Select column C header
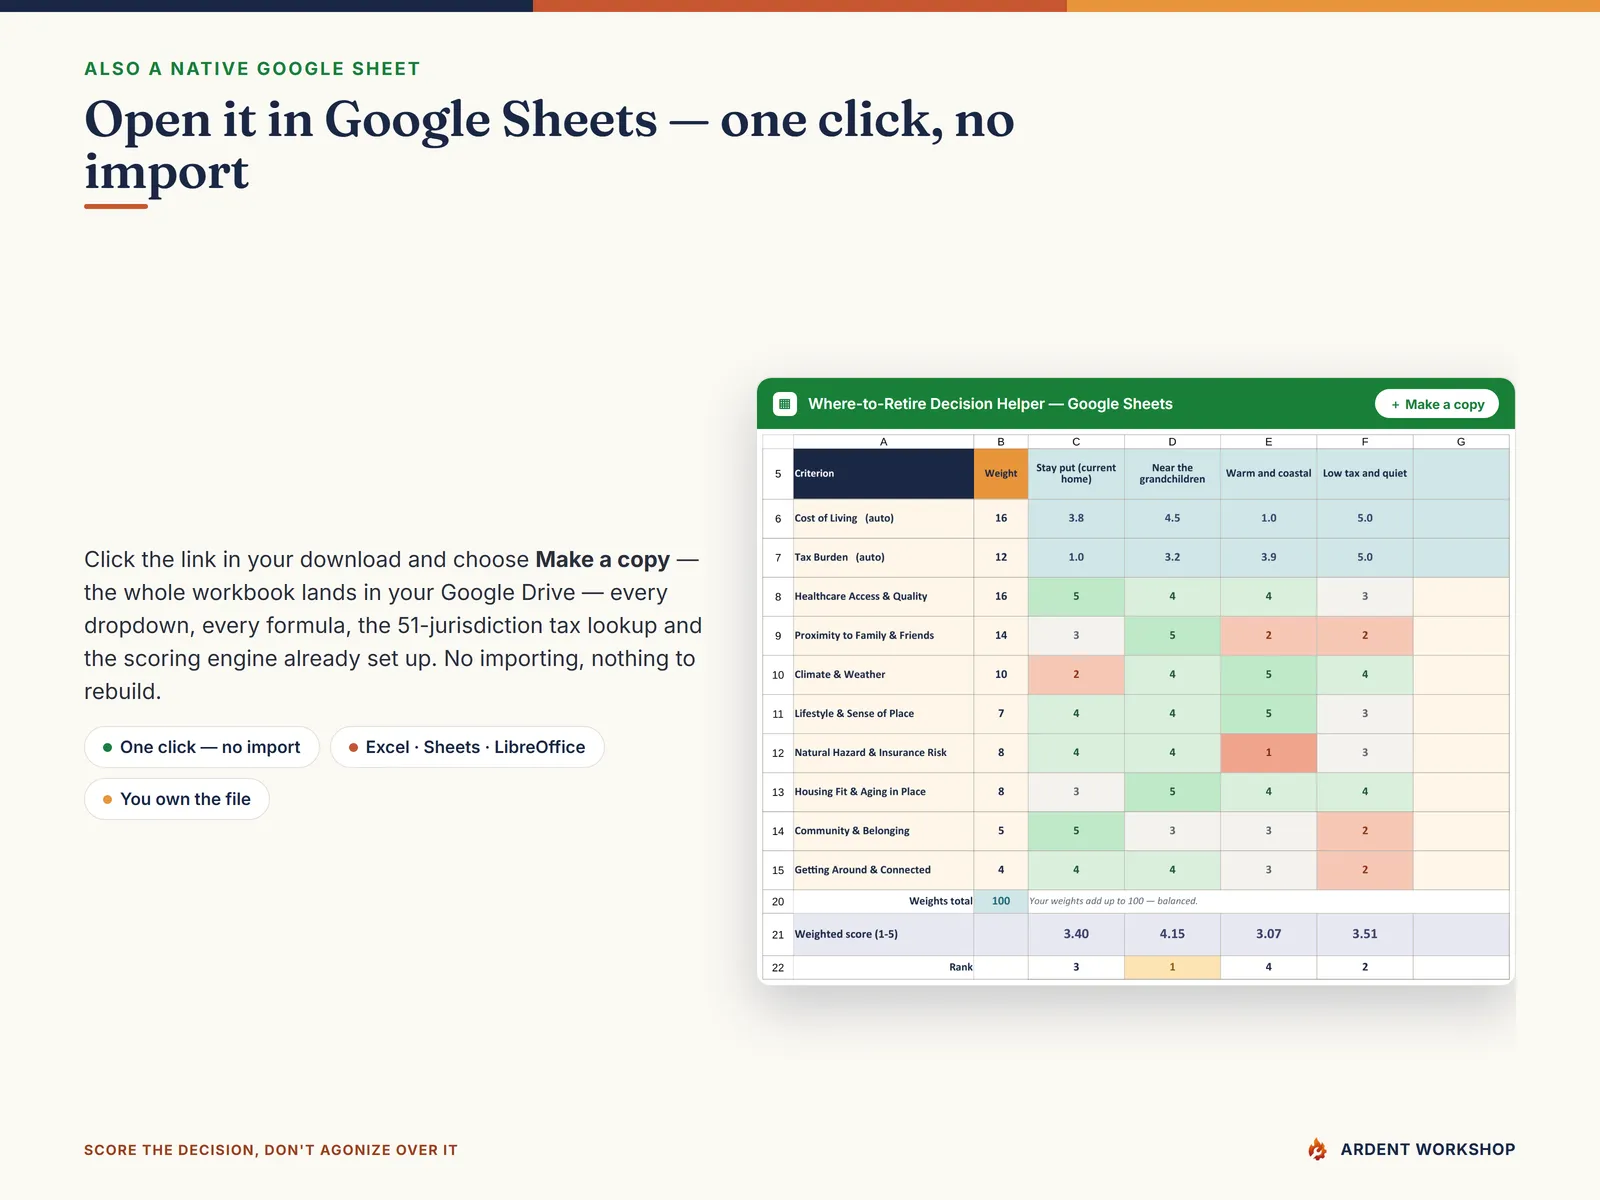The height and width of the screenshot is (1200, 1600). (1076, 442)
